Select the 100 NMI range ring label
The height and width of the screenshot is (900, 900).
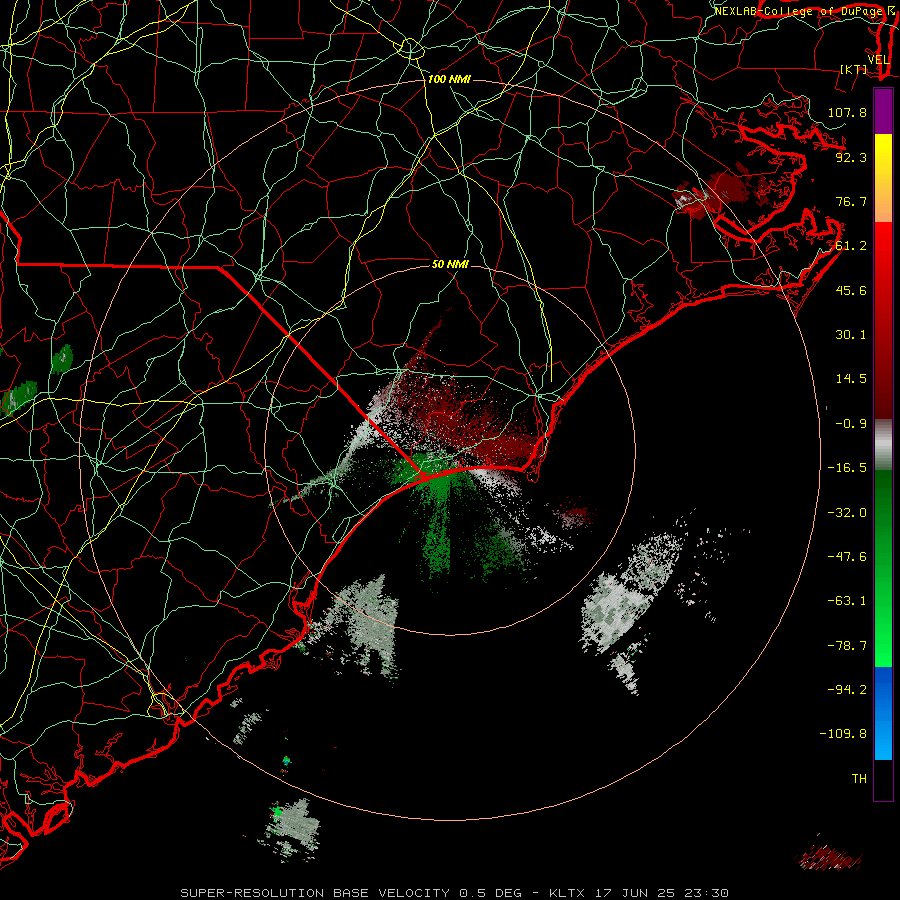click(x=449, y=79)
